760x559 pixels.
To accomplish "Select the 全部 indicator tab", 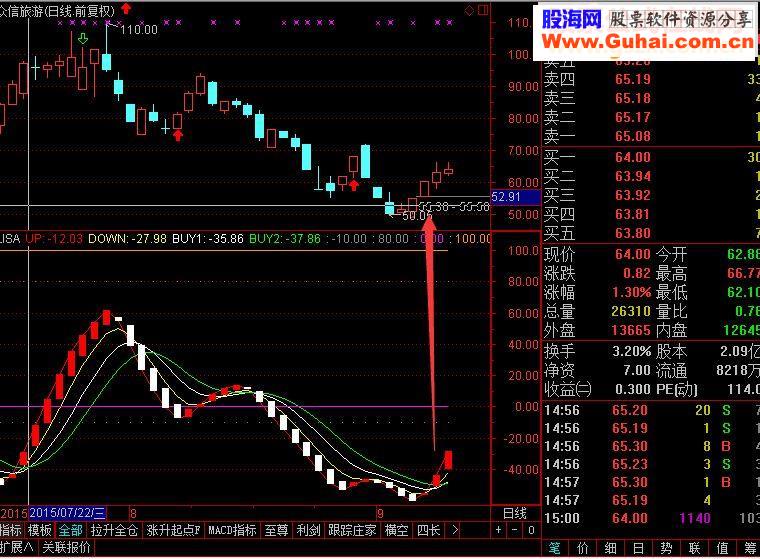I will (71, 530).
